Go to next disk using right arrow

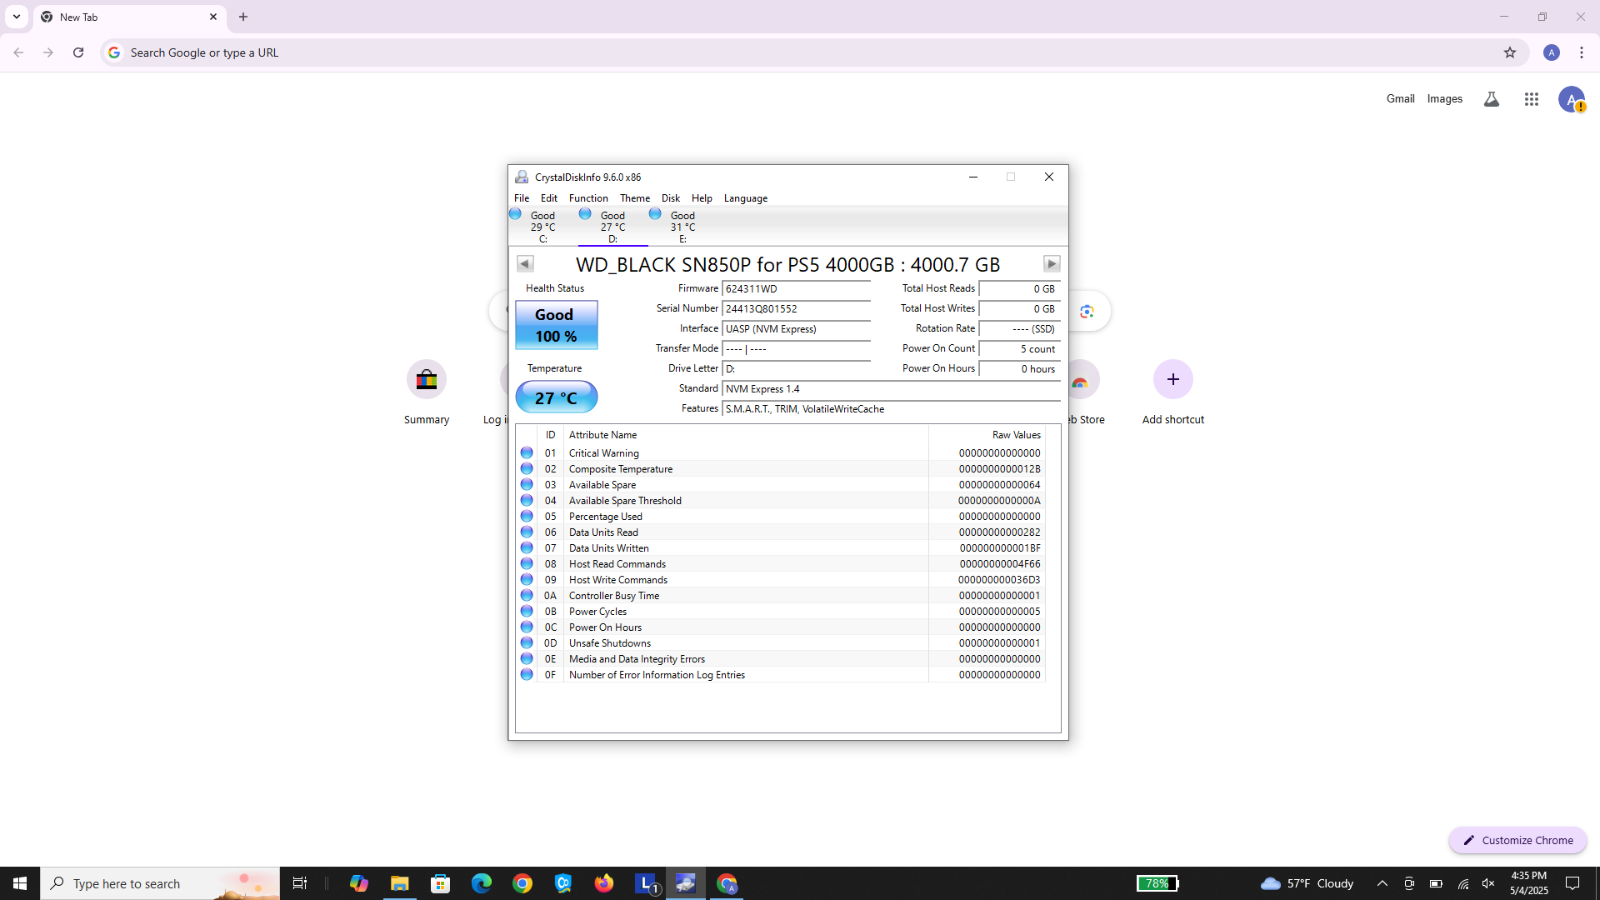click(x=1051, y=264)
